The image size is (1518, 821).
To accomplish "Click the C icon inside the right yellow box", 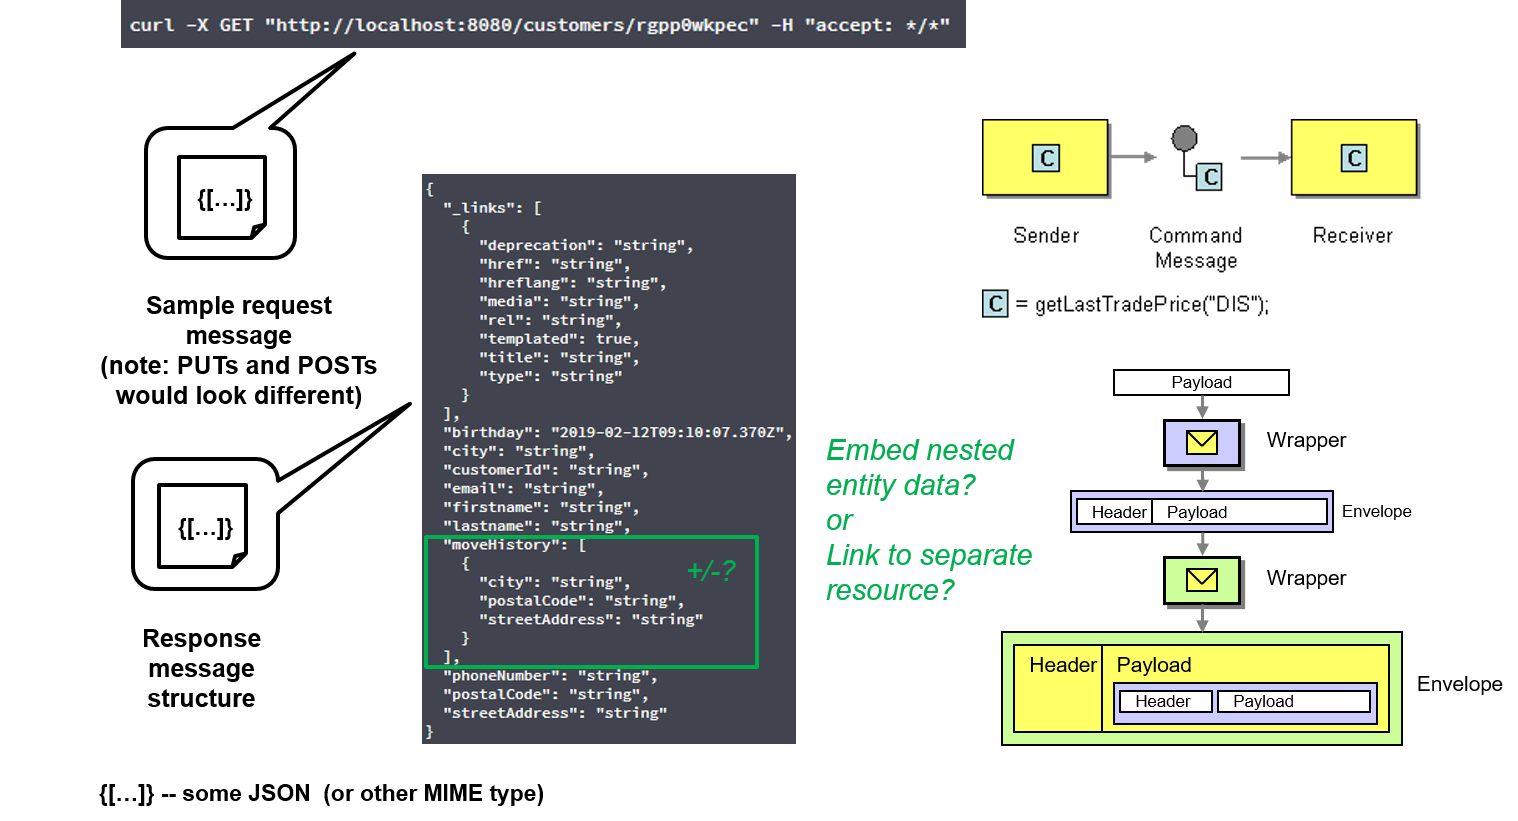I will (1354, 158).
